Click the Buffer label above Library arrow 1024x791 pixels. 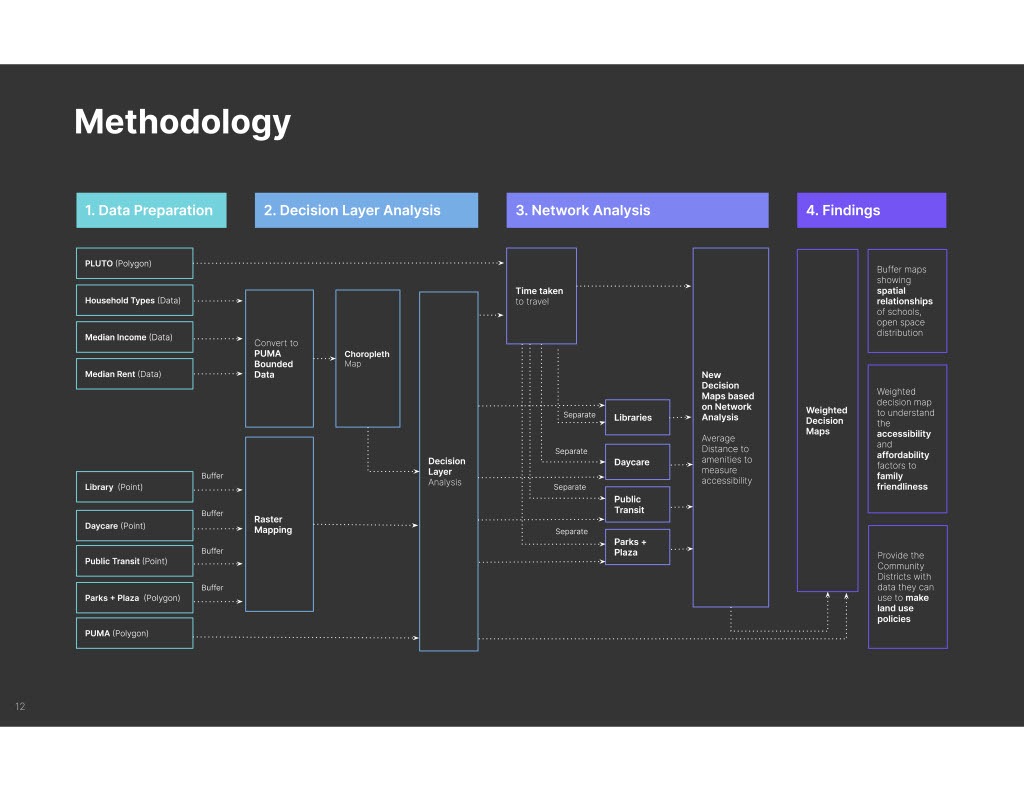click(x=212, y=476)
